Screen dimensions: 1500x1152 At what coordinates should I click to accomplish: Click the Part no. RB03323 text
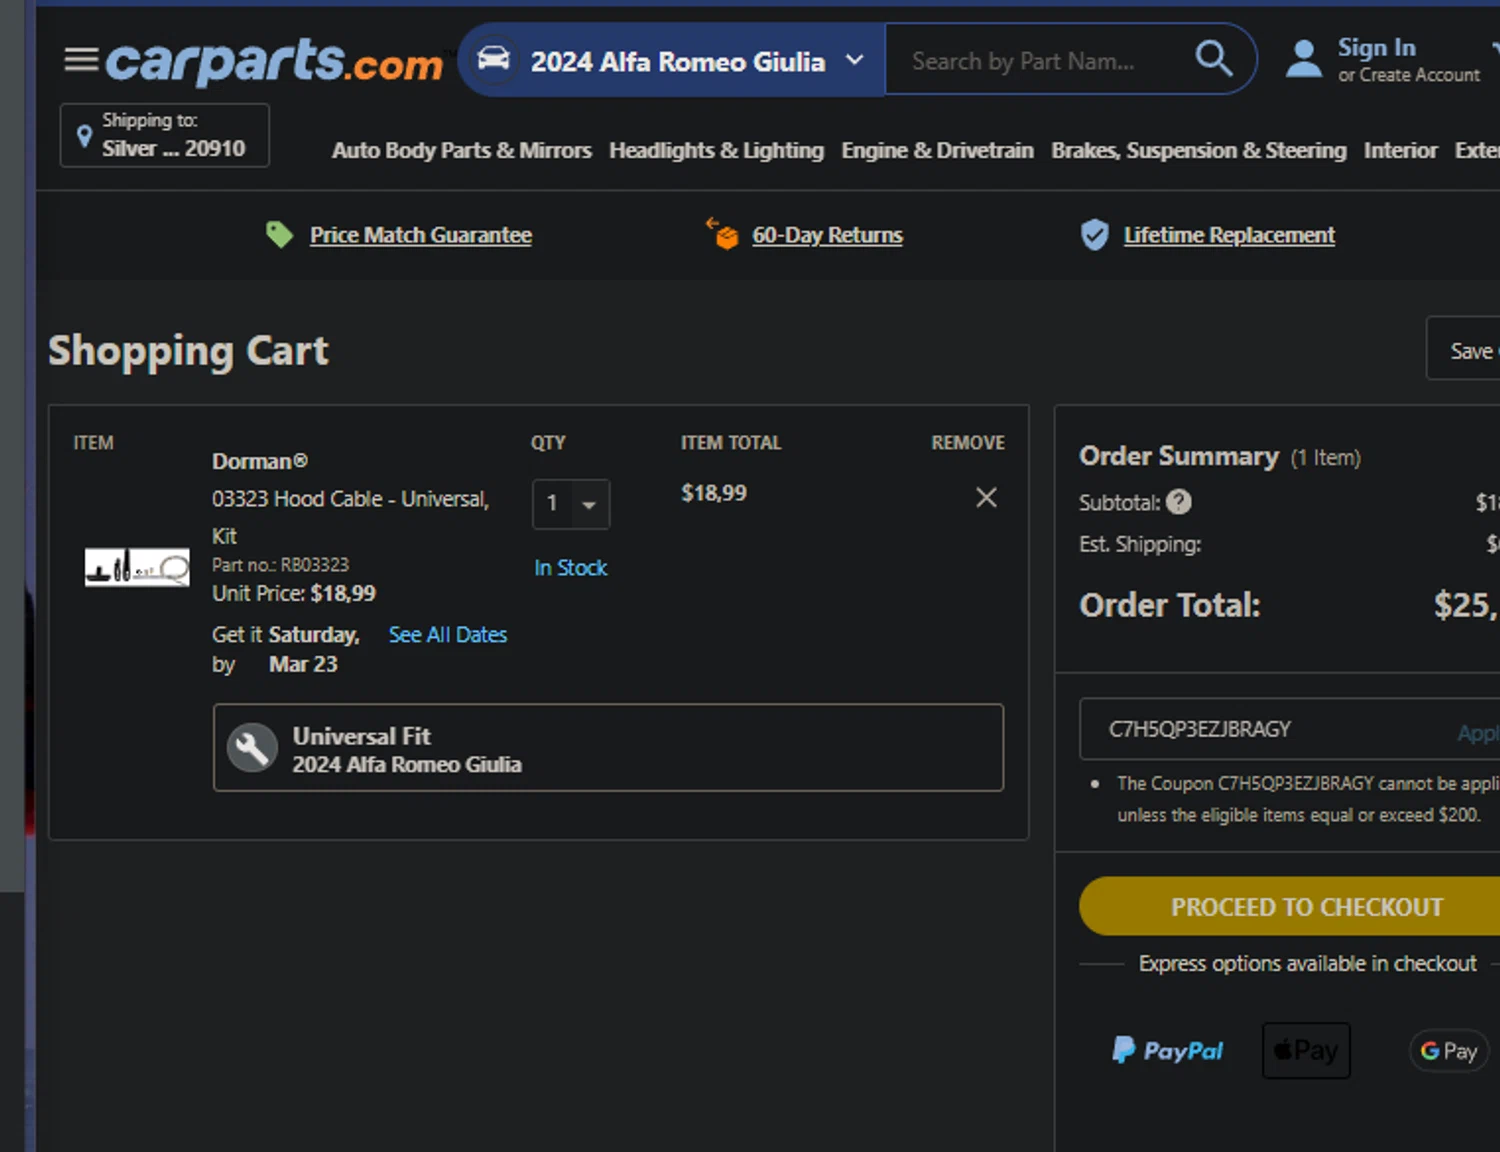280,565
